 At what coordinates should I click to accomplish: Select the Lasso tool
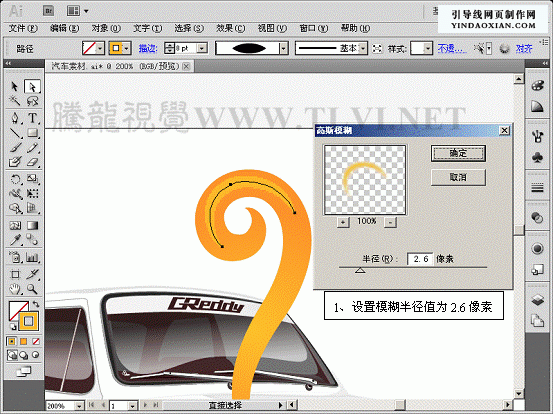pos(32,101)
